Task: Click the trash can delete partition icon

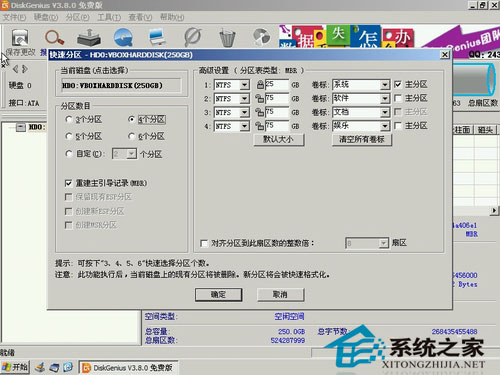Action: click(x=228, y=38)
